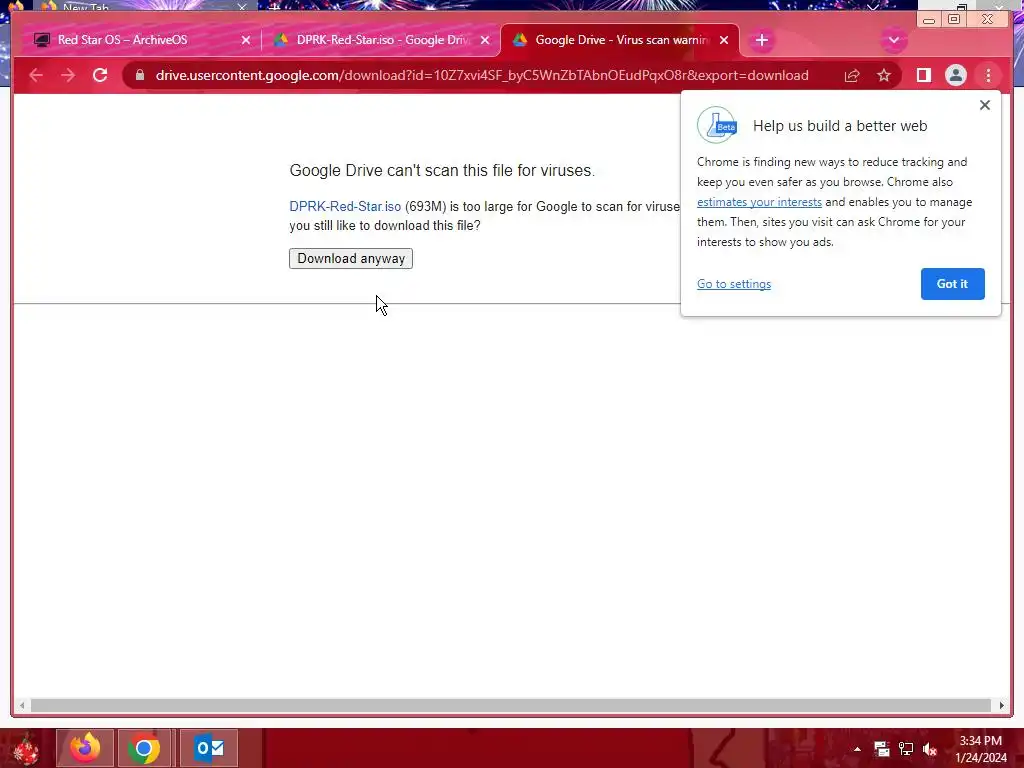Open the network tray icon
Image resolution: width=1024 pixels, height=768 pixels.
[906, 749]
